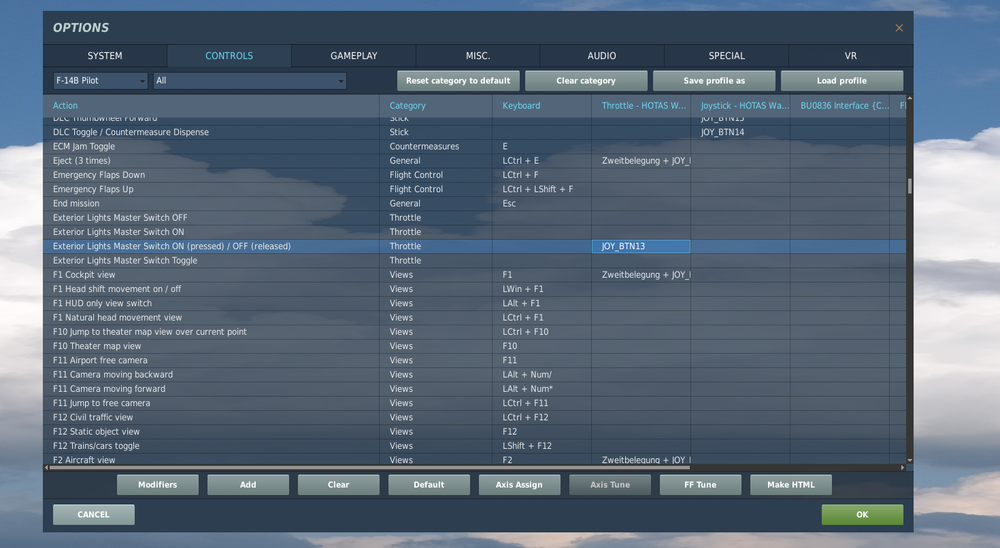Click the vertical scrollbar thumb
1000x548 pixels.
[x=909, y=186]
